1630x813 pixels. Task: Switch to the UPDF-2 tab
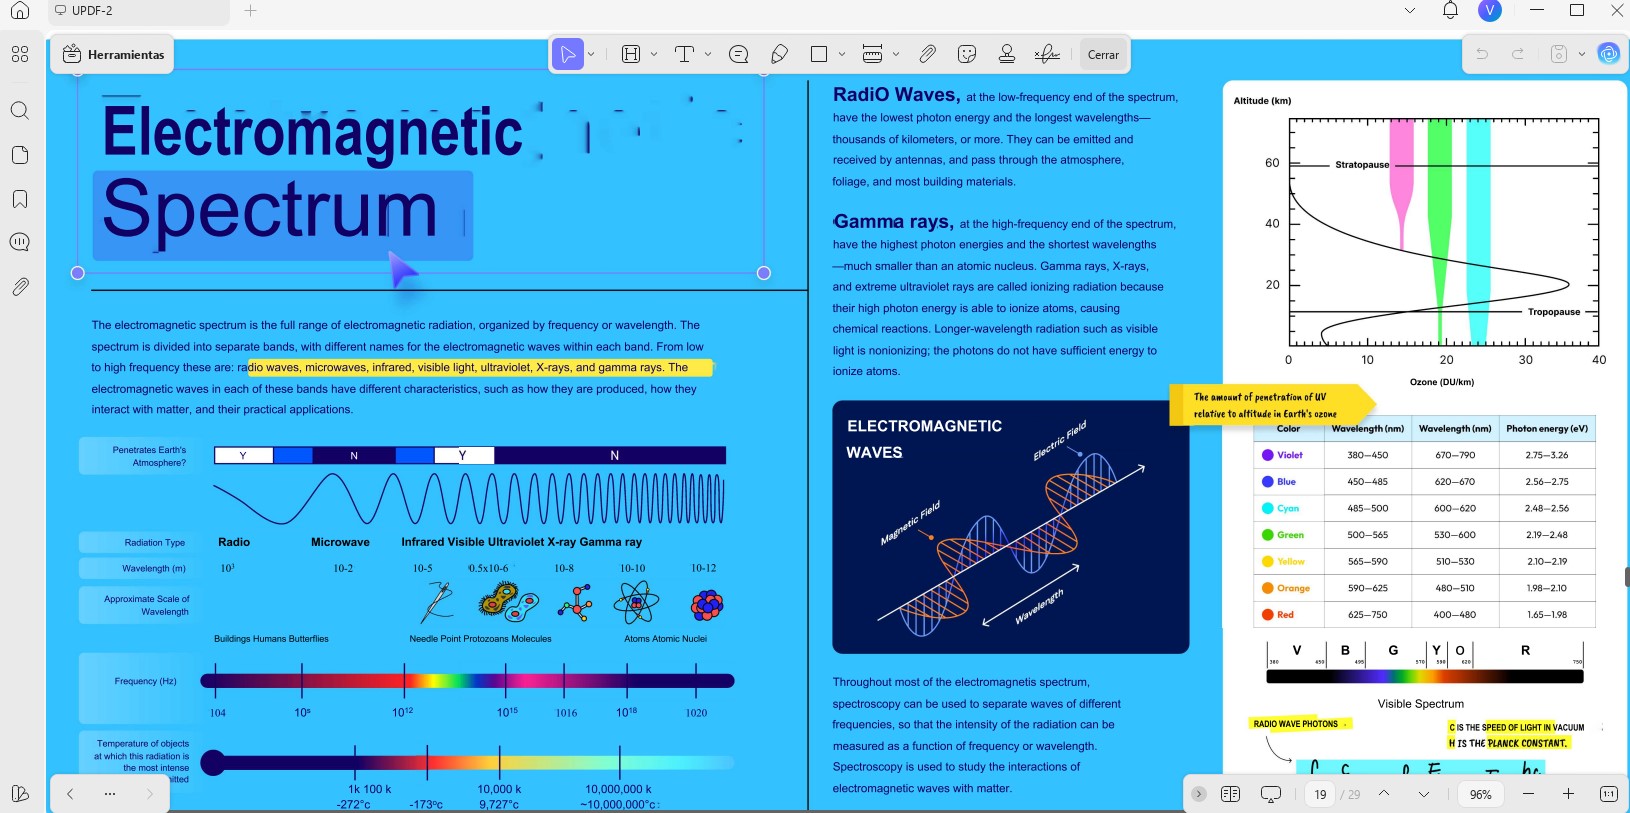pos(138,11)
